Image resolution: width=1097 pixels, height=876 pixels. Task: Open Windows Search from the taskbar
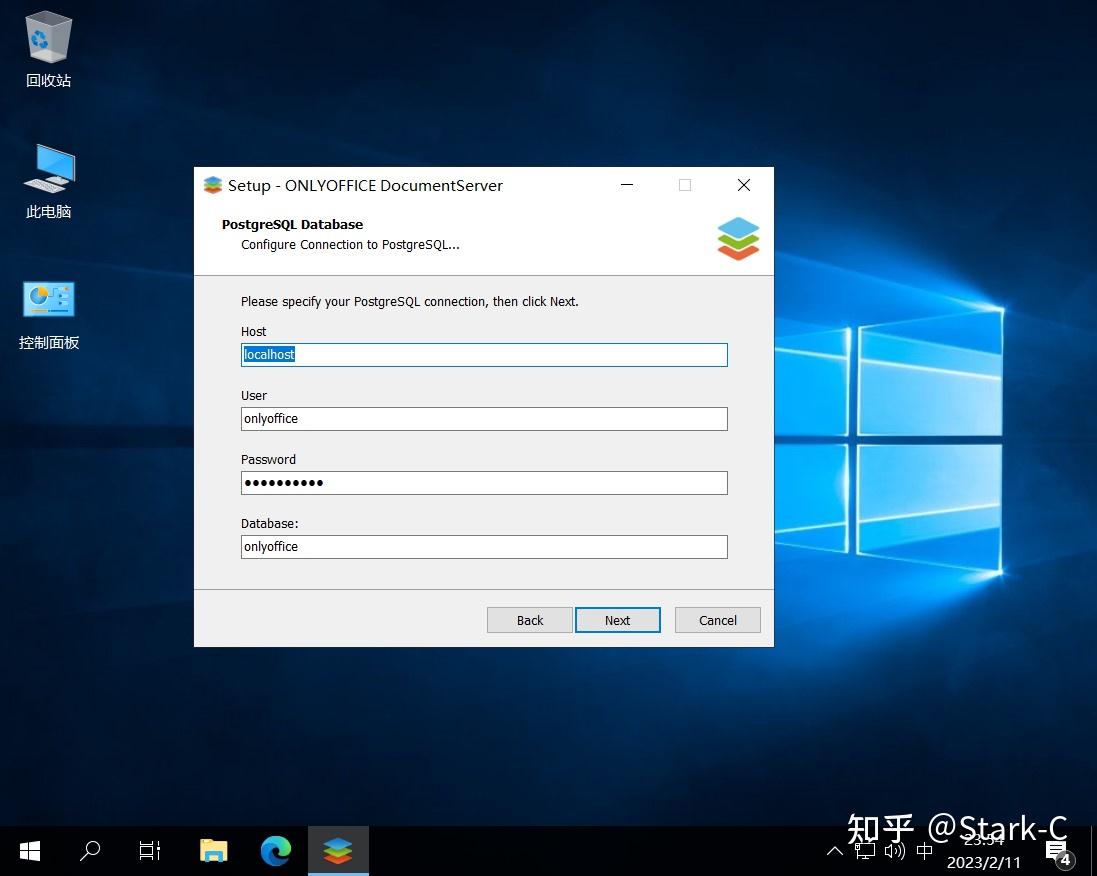[89, 851]
